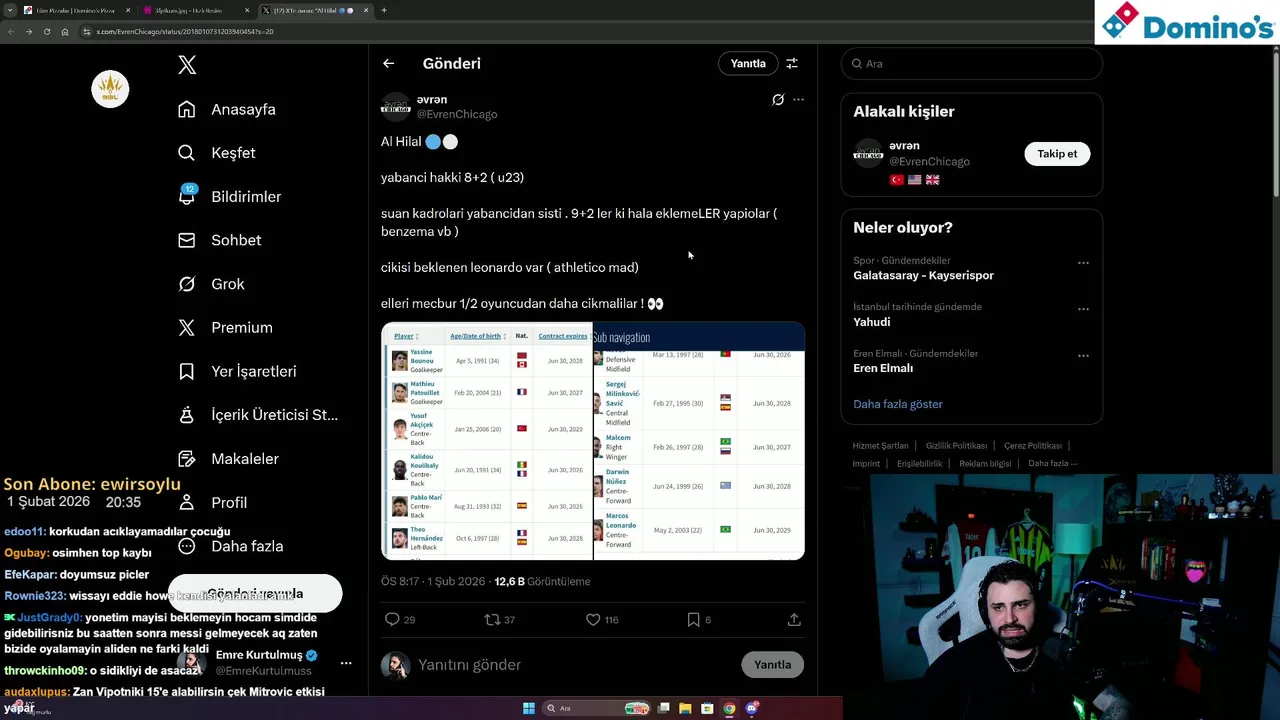Open the Erişilebilirlik footer link
1280x720 pixels.
919,464
